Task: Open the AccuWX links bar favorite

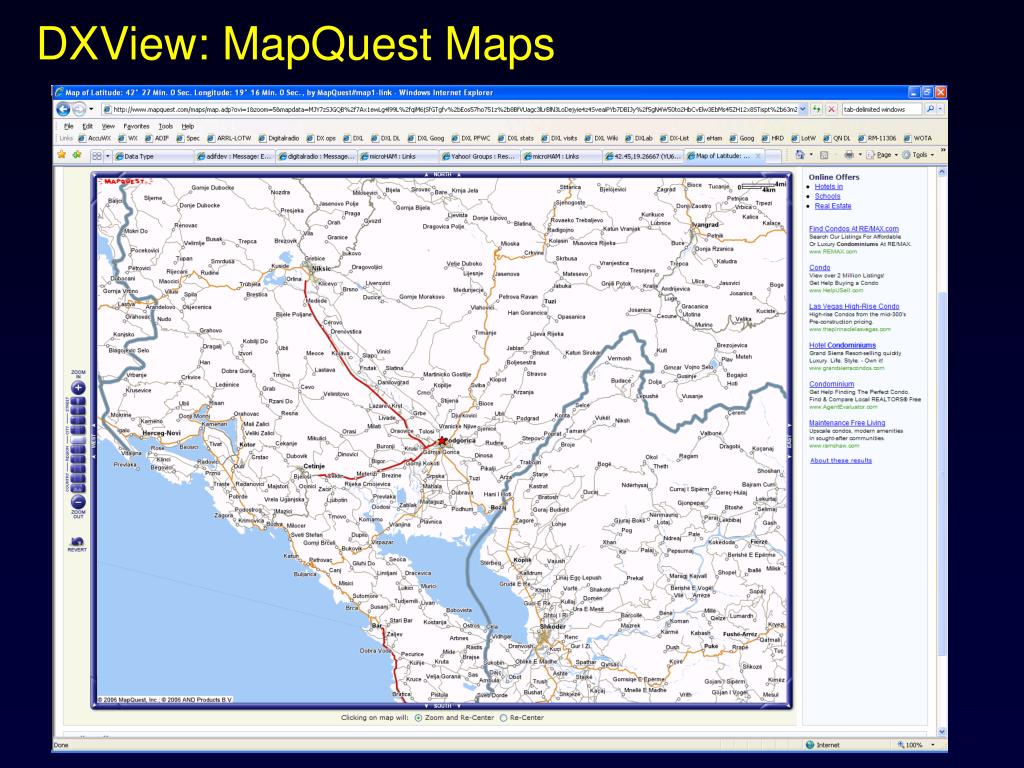Action: [x=95, y=138]
